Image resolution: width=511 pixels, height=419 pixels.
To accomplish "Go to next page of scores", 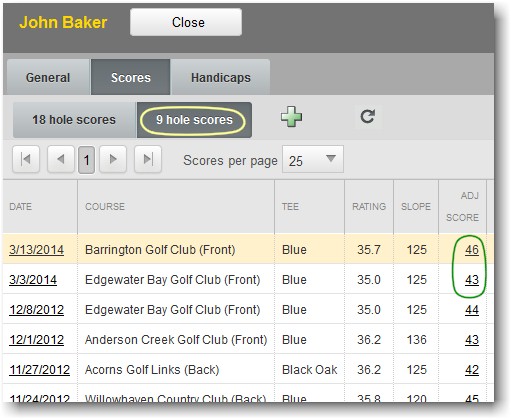I will 113,159.
